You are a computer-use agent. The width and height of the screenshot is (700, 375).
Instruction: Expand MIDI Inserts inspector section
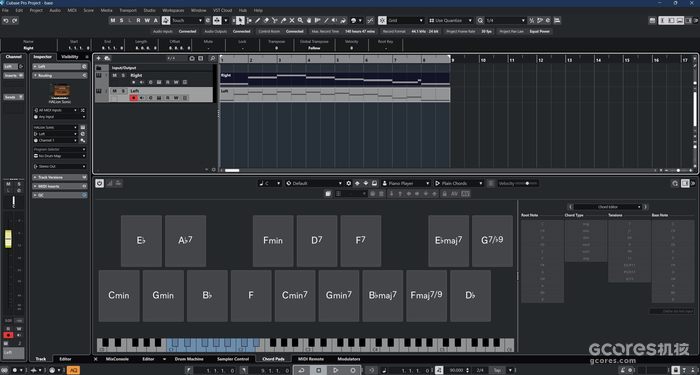coord(59,186)
